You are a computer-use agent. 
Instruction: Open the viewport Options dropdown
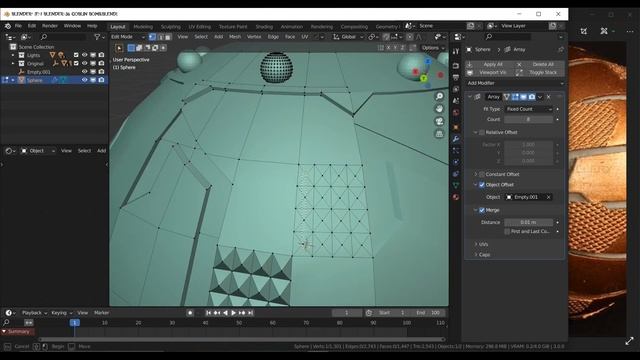(x=433, y=48)
